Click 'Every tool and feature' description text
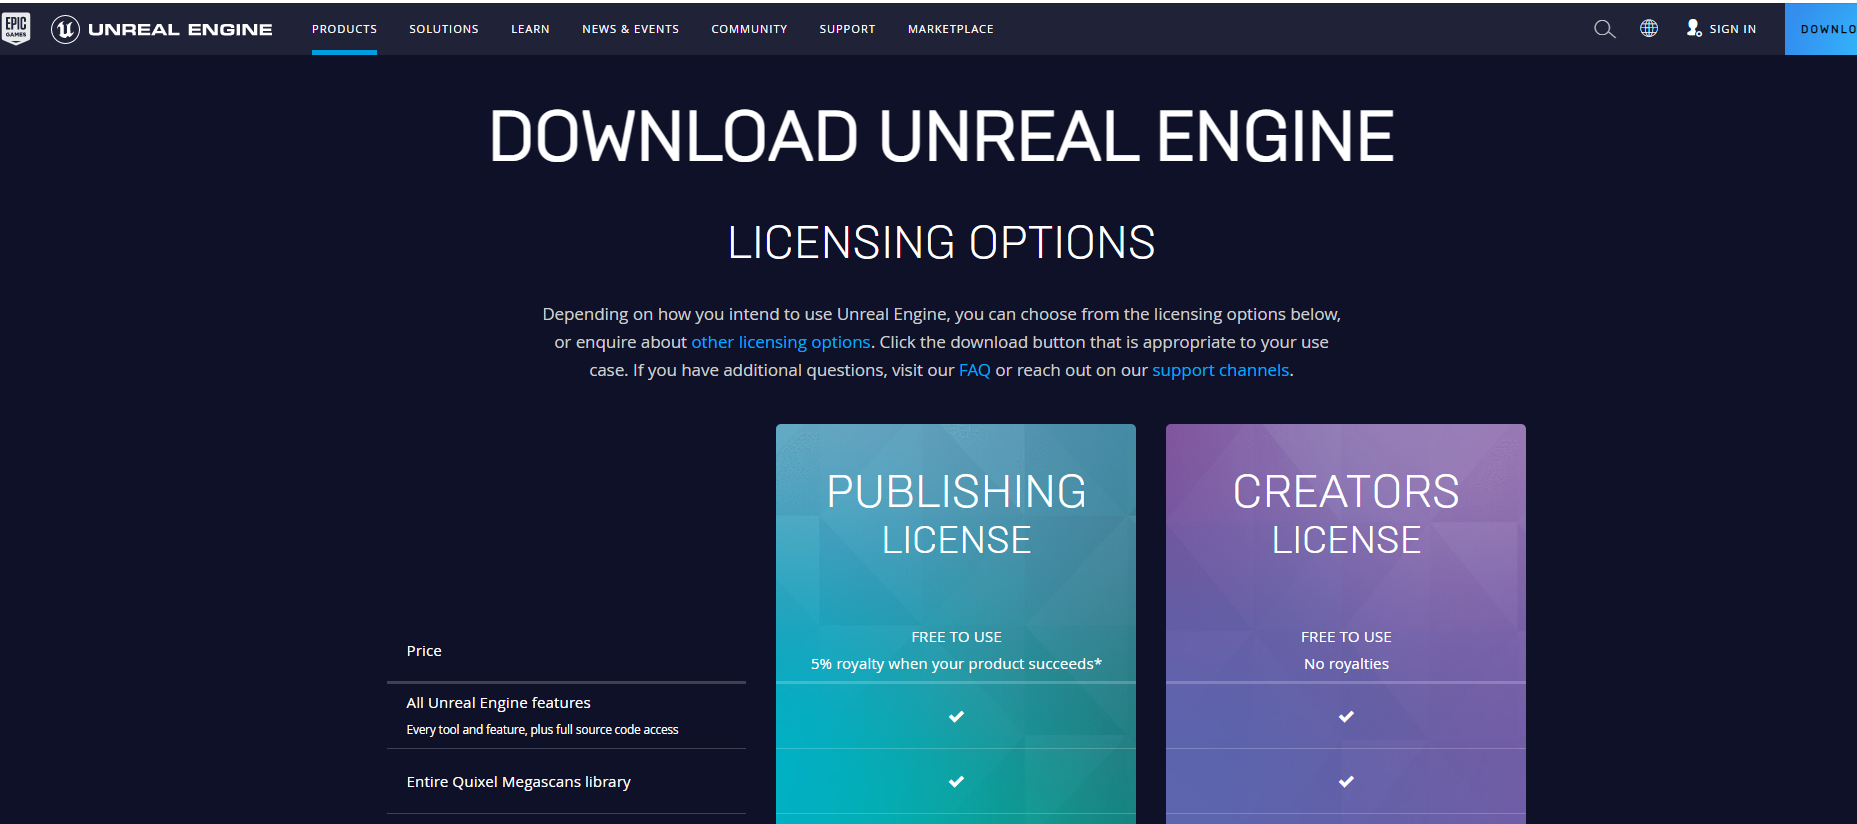The image size is (1857, 824). (x=542, y=730)
